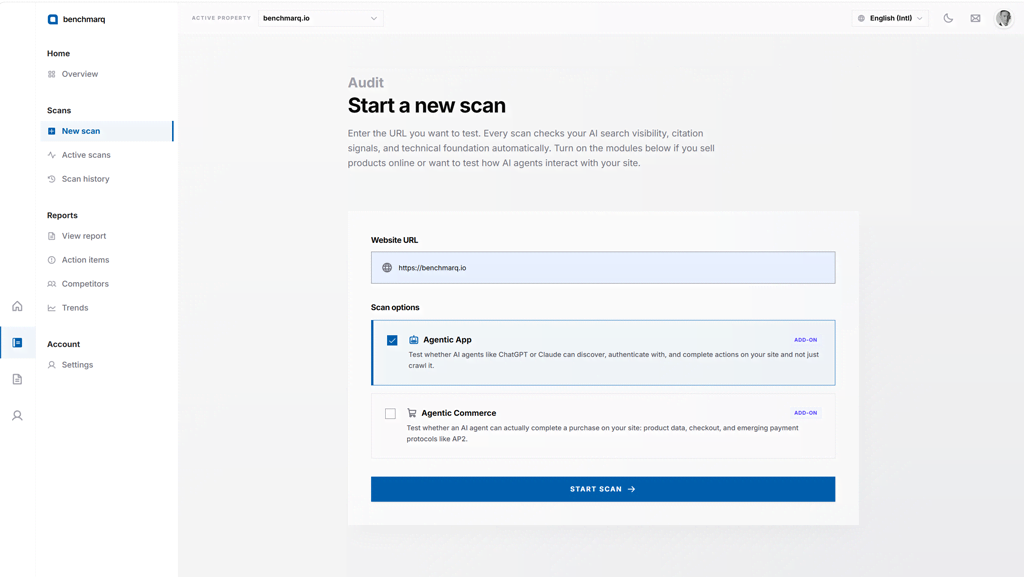Focus the Website URL input field
The image size is (1024, 577).
click(603, 268)
